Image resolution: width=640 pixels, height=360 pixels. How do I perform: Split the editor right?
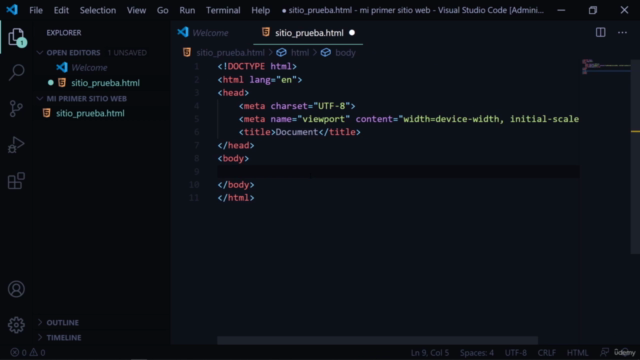600,32
